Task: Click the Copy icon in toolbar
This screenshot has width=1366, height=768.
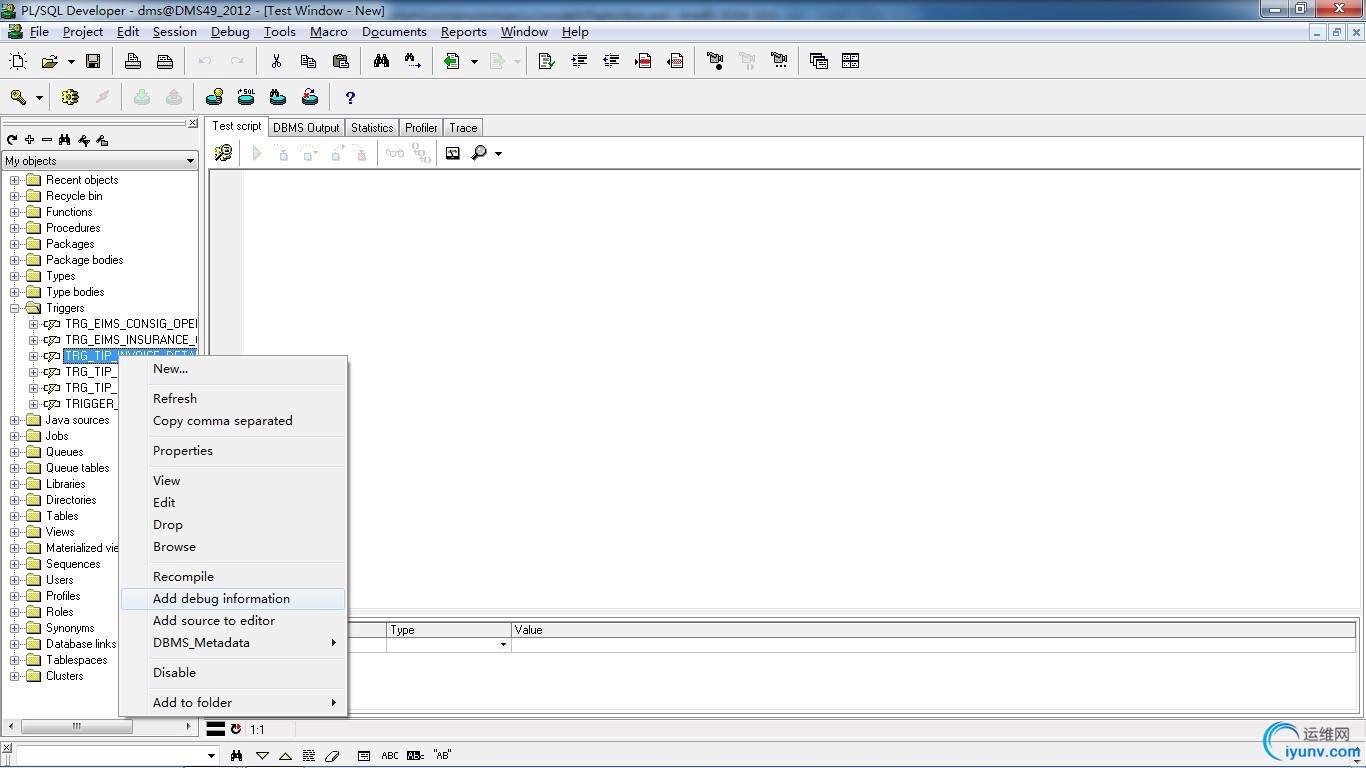Action: click(308, 61)
